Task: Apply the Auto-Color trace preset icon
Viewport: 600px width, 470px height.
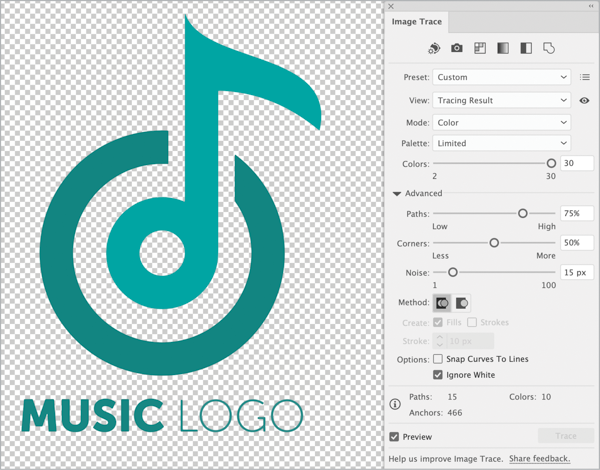Action: 434,48
